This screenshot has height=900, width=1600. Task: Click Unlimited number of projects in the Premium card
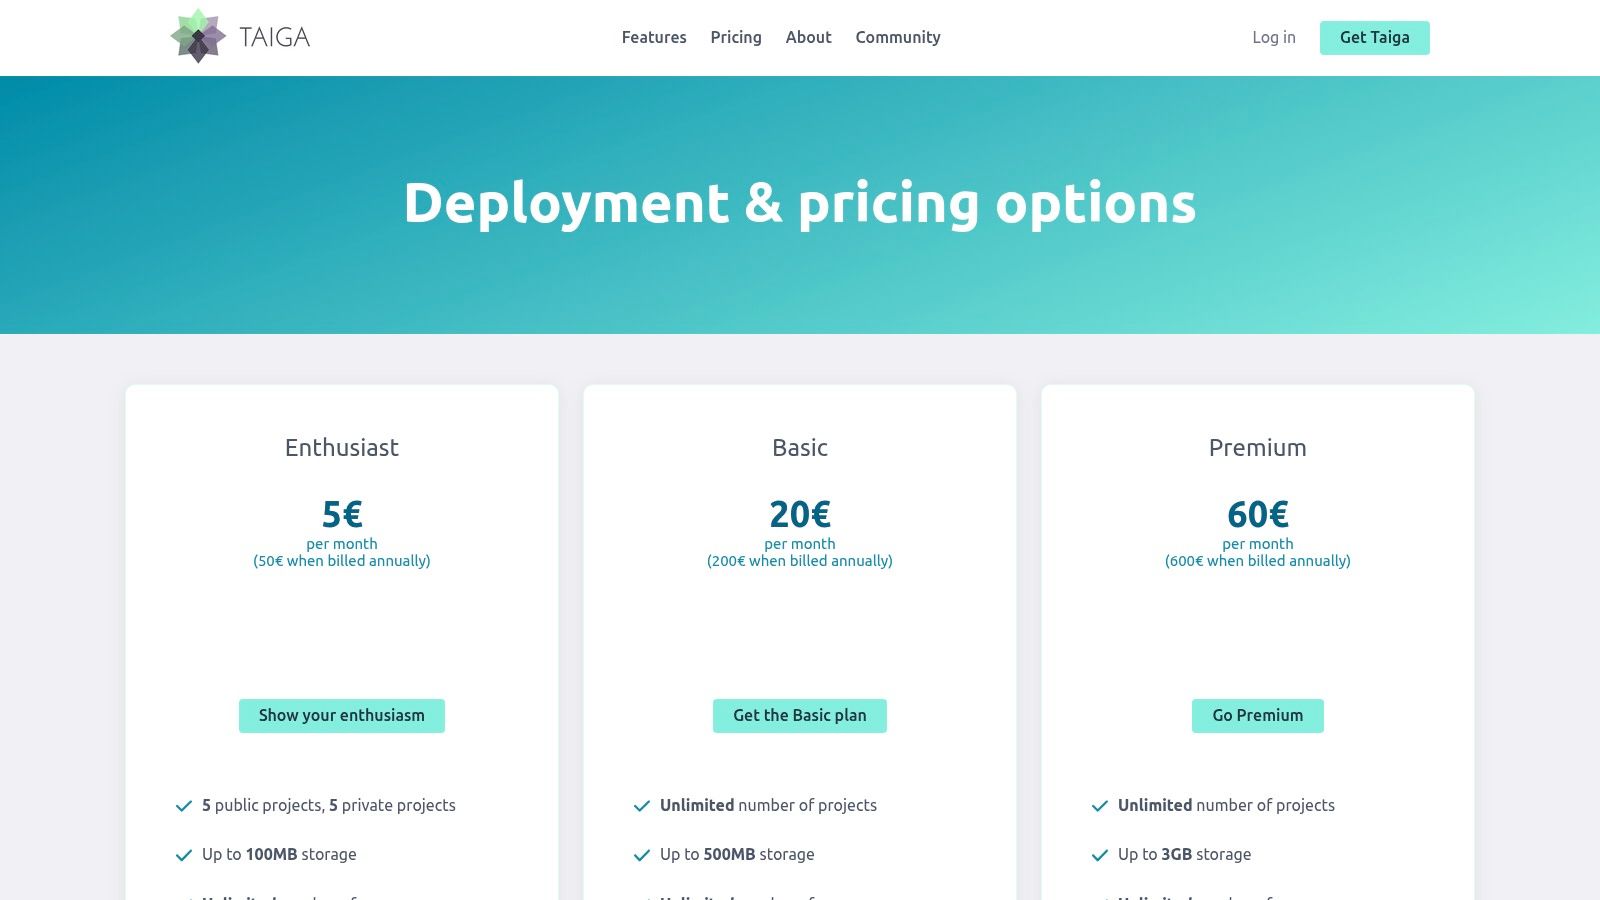1226,806
